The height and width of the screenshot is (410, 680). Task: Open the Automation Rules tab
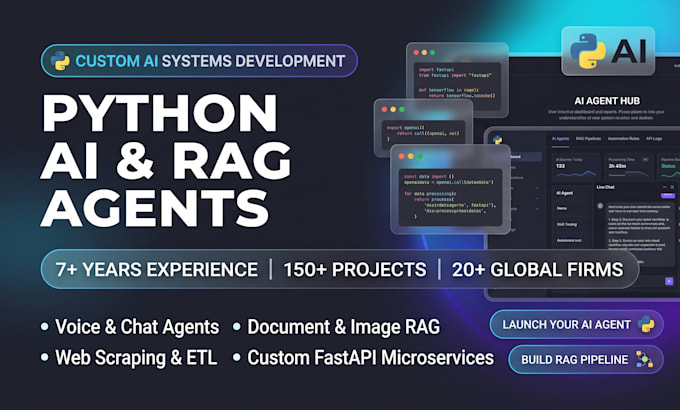[624, 139]
